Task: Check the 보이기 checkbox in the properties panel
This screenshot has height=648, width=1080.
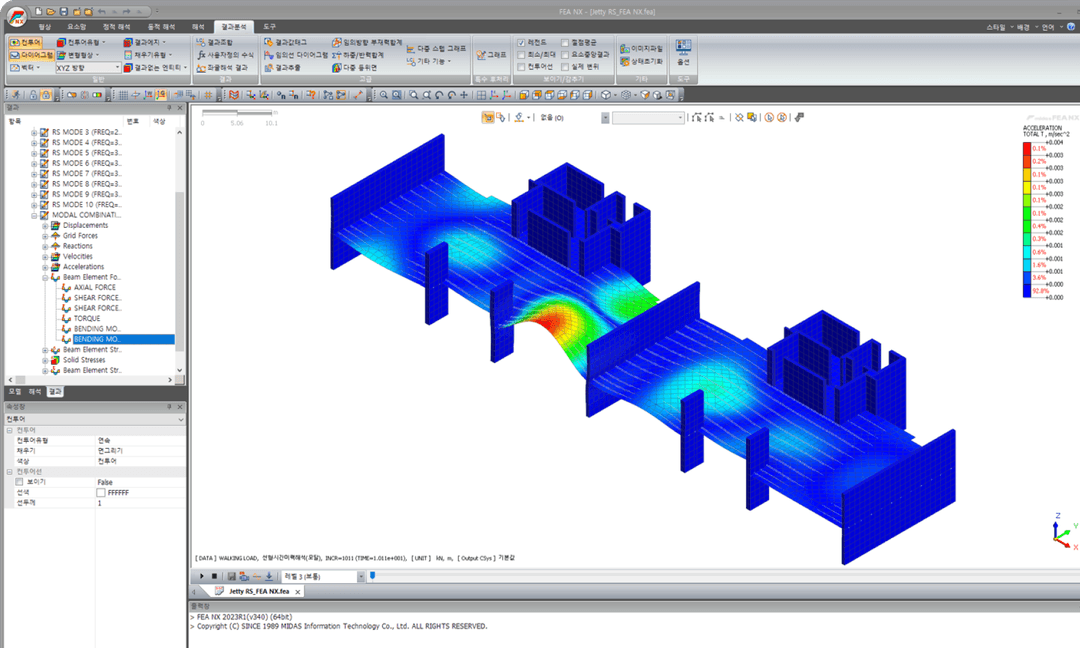Action: click(x=19, y=482)
